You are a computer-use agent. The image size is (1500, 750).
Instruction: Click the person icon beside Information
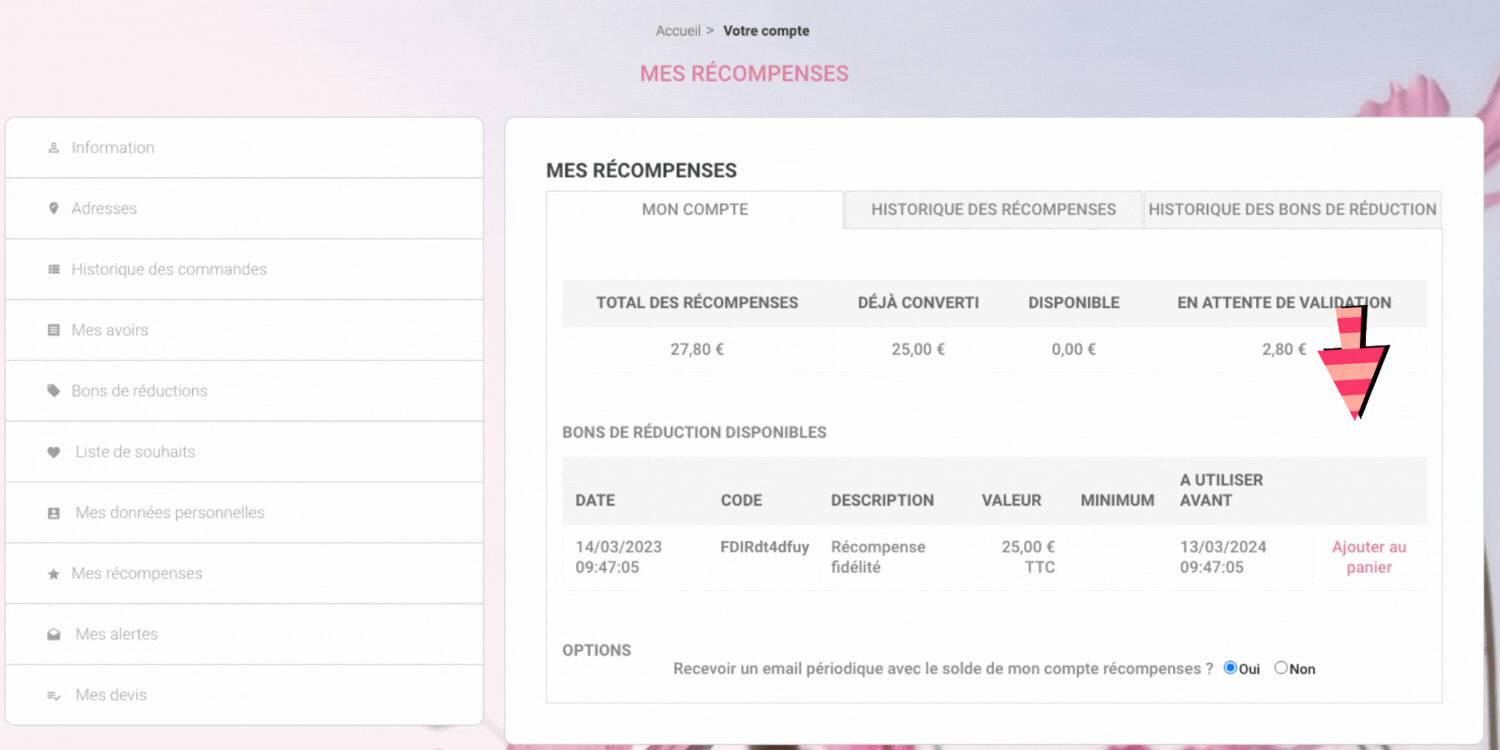point(54,148)
